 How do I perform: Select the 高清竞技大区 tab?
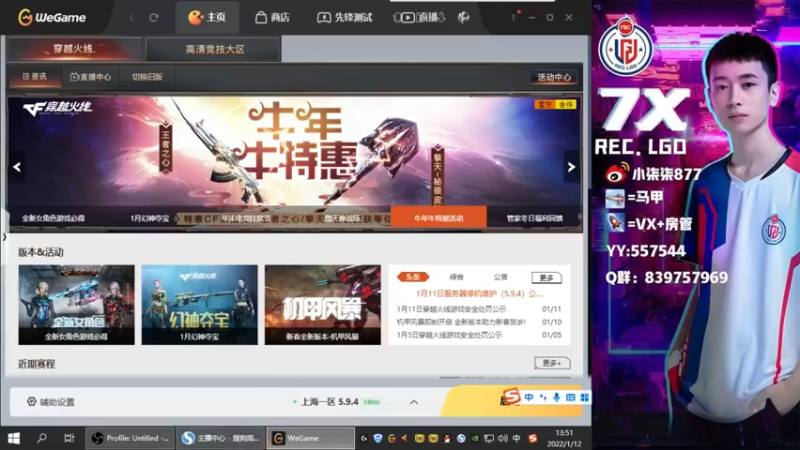tap(214, 49)
